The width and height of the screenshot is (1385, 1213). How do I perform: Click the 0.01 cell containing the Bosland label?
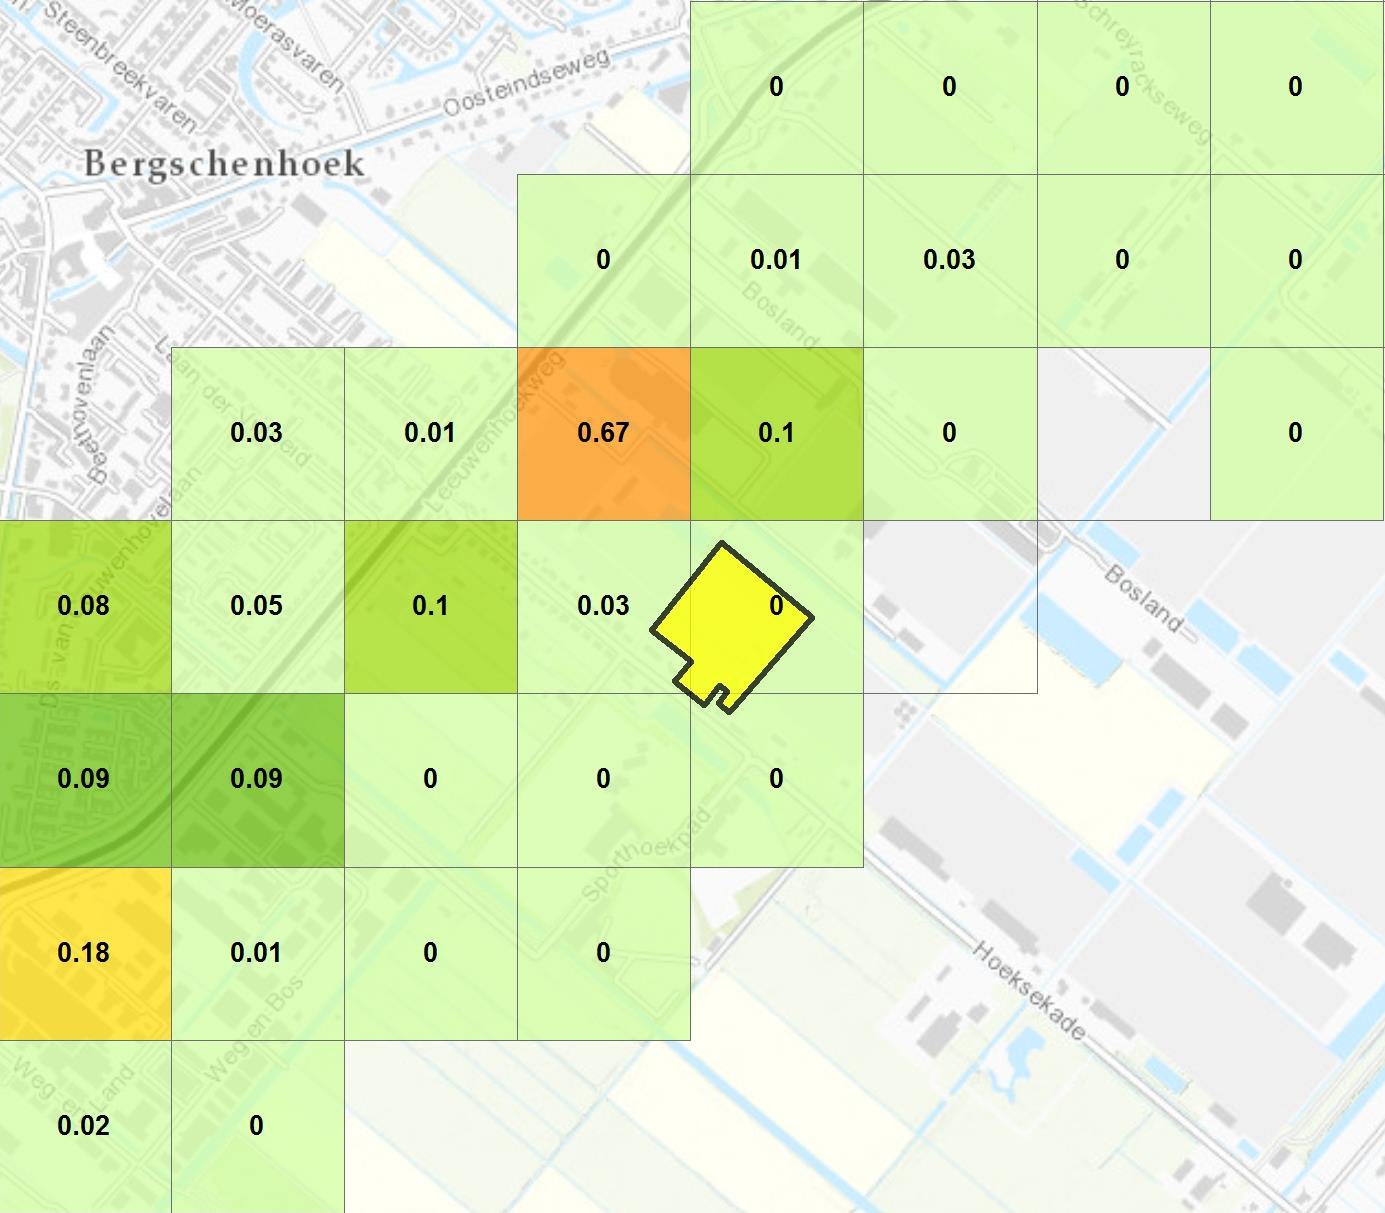(x=776, y=260)
